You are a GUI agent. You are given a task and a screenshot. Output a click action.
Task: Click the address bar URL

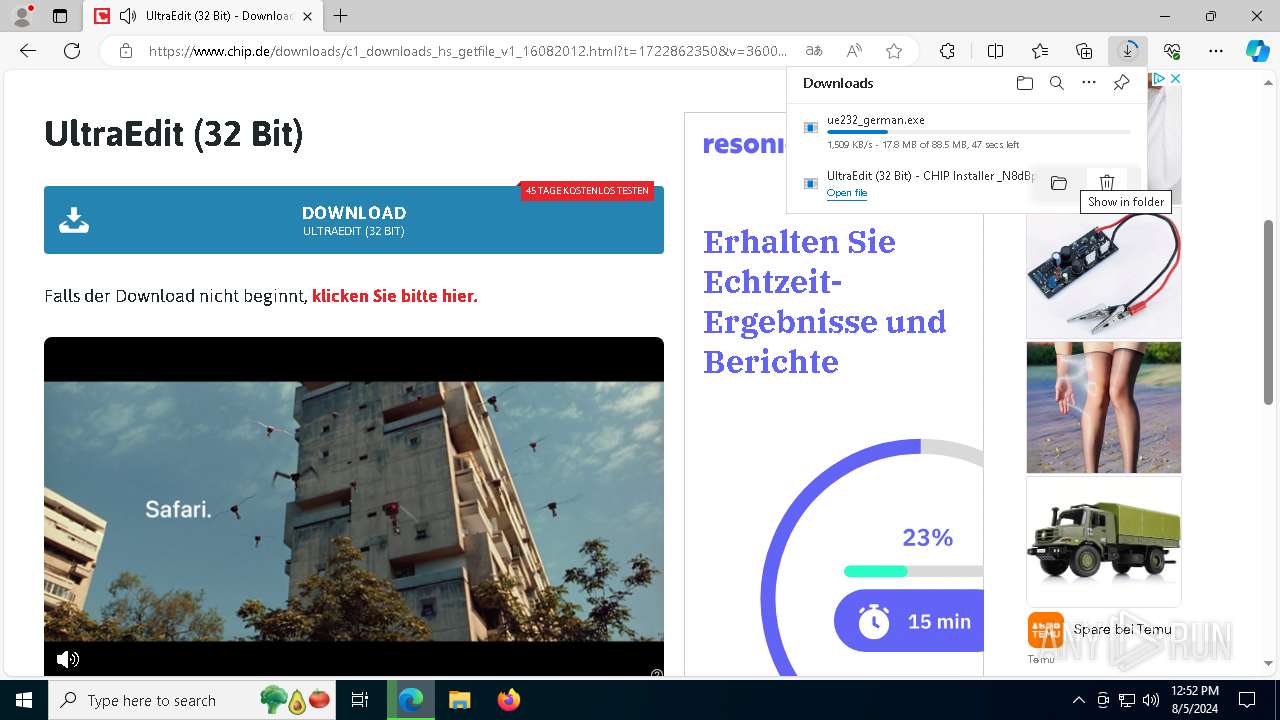point(468,51)
